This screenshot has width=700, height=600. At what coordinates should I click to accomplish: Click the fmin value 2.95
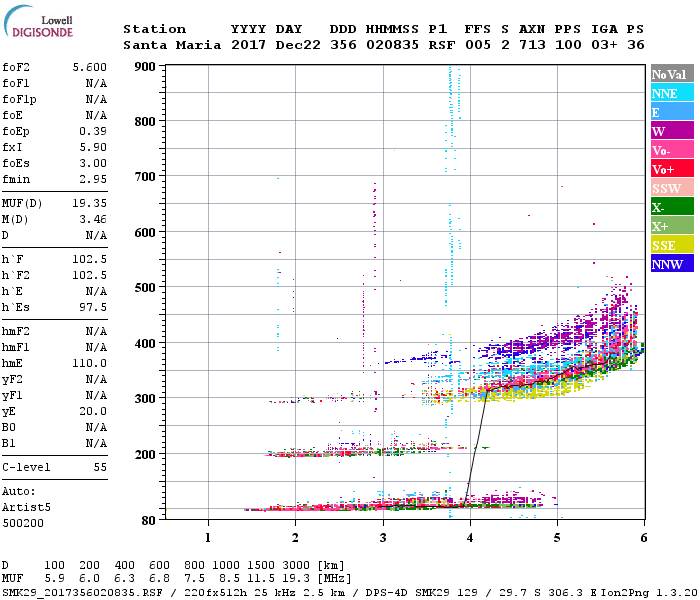pyautogui.click(x=93, y=179)
